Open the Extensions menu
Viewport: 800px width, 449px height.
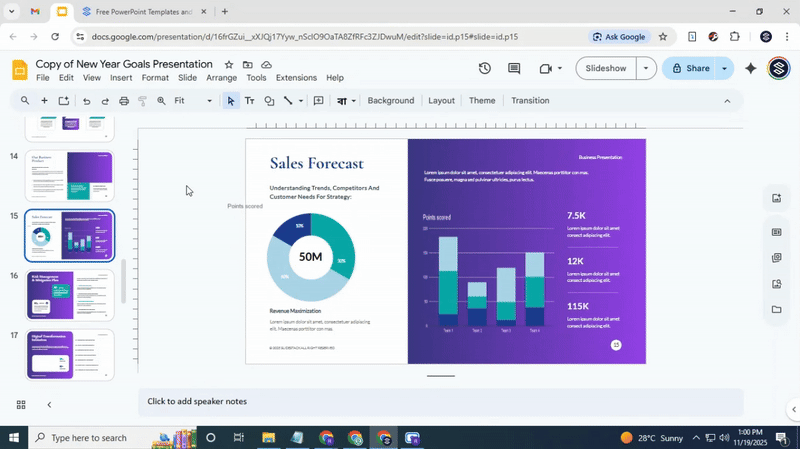(296, 78)
